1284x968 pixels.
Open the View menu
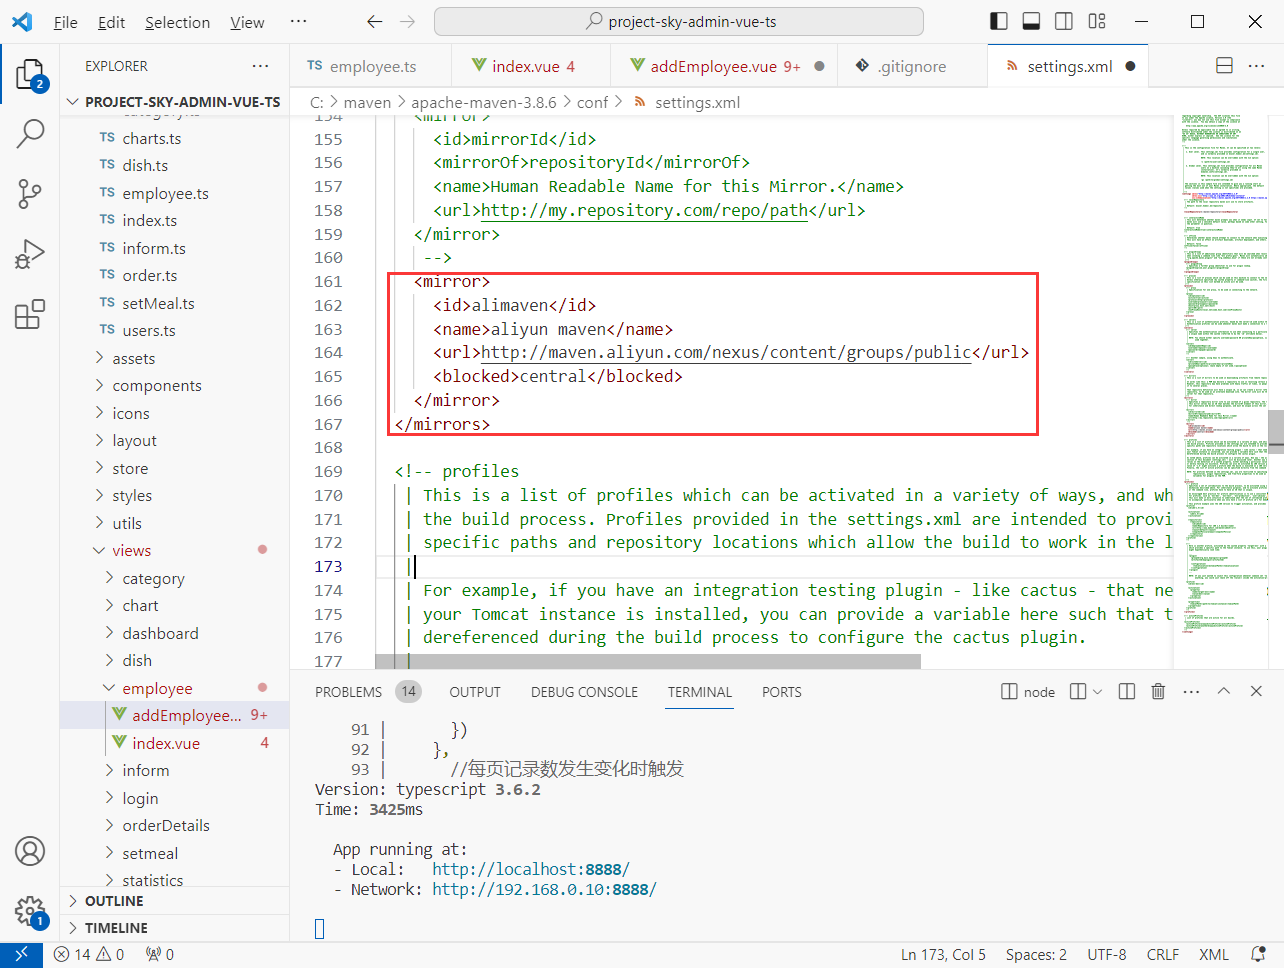(x=247, y=21)
